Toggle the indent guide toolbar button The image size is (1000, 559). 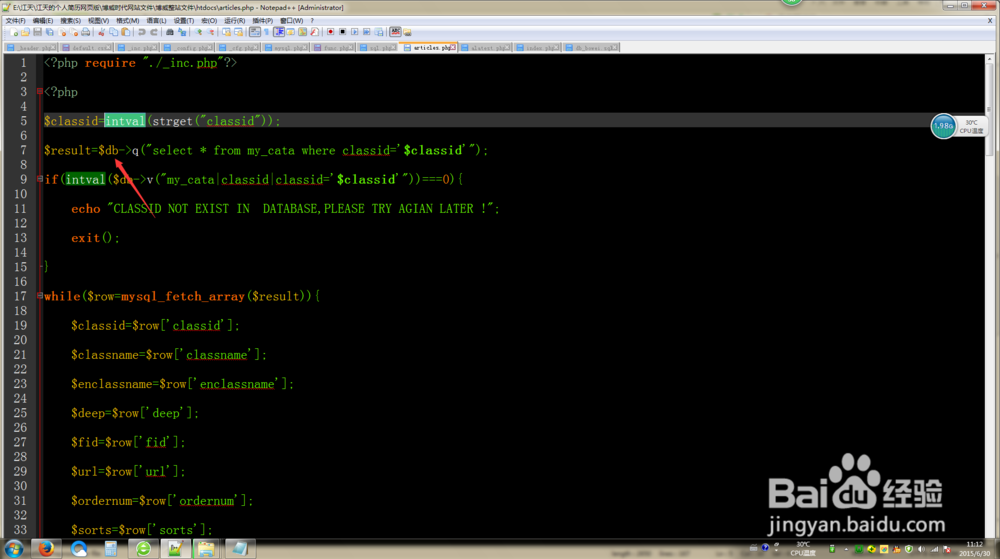279,32
